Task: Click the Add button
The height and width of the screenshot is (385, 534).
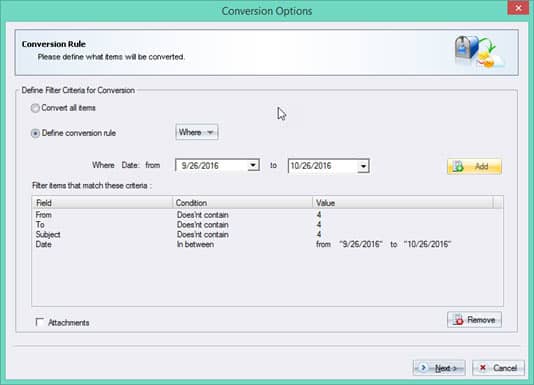Action: [x=474, y=167]
